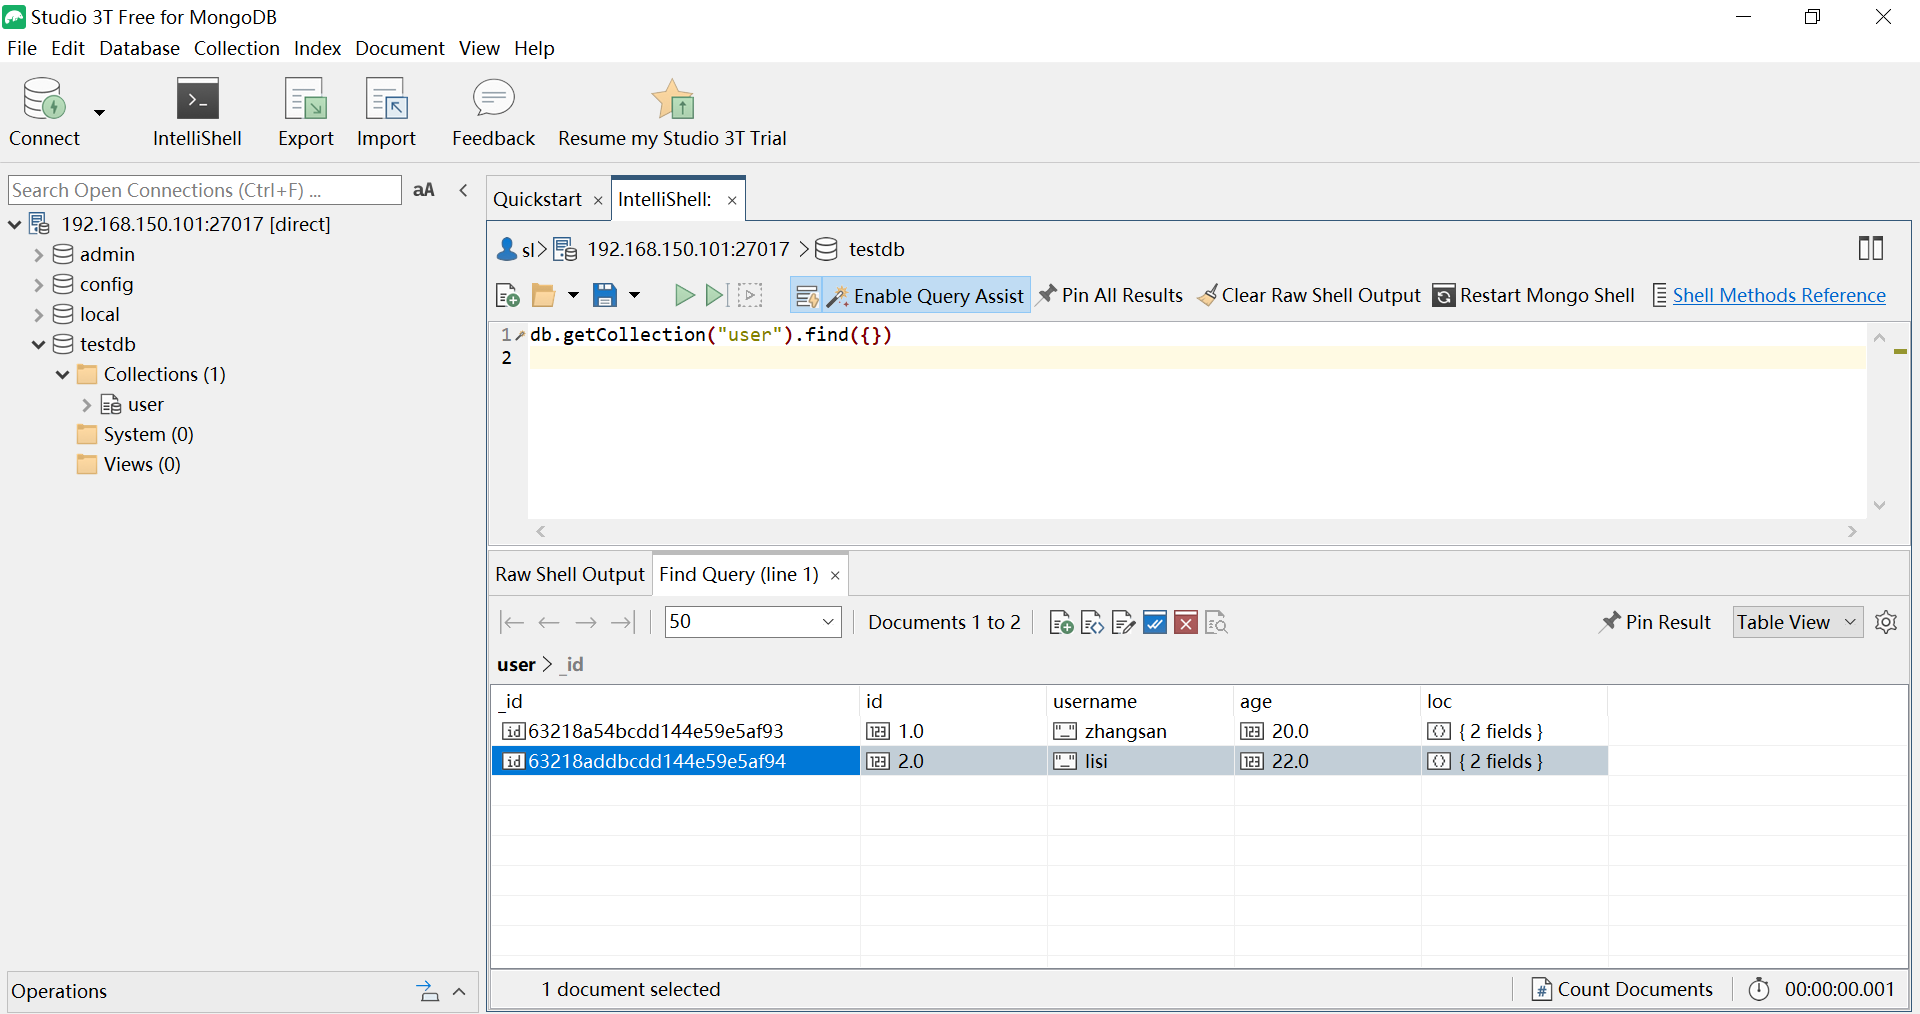Run the statement at cursor icon
Screen dimensions: 1920x1014
(715, 295)
